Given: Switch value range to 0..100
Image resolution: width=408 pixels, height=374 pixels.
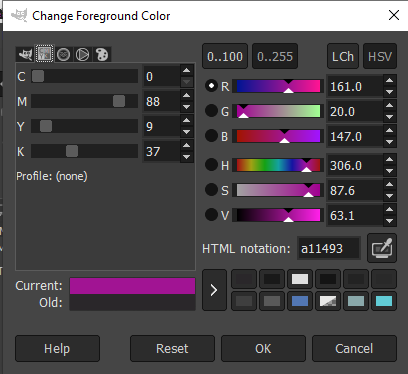Looking at the screenshot, I should (225, 56).
